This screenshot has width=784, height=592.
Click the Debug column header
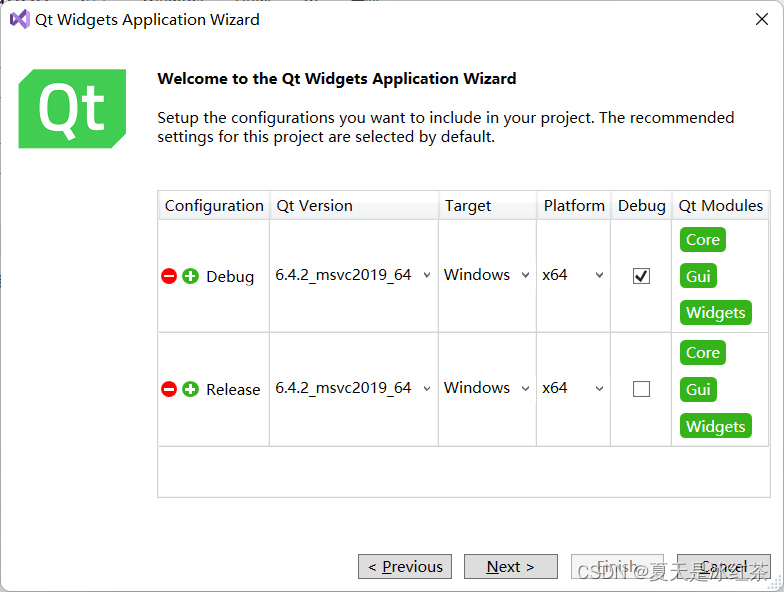642,206
